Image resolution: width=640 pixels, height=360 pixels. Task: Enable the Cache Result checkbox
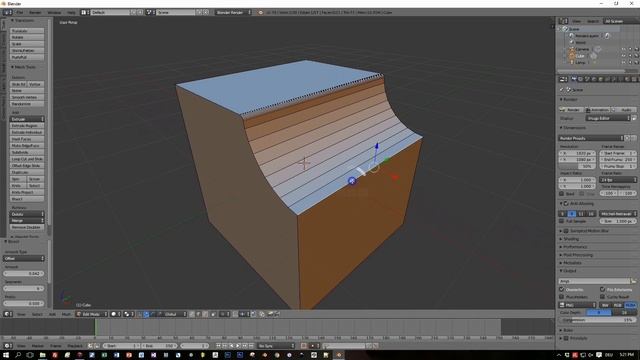[x=602, y=297]
